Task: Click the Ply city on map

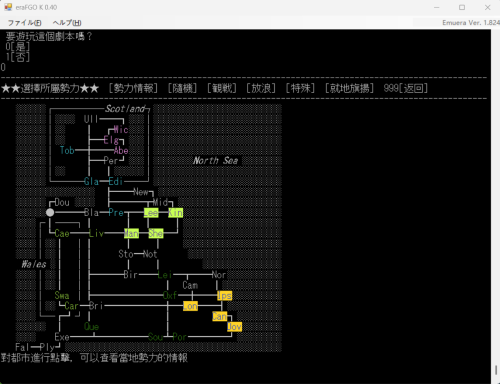Action: coord(47,347)
